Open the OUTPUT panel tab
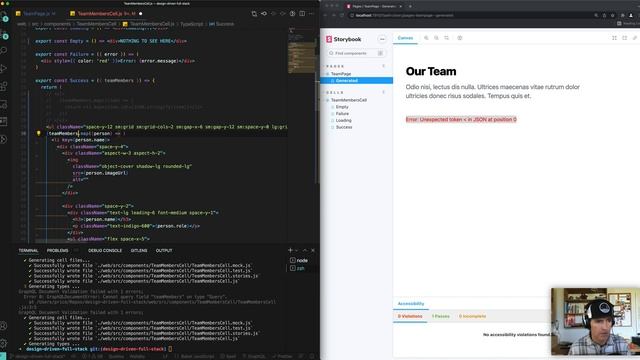Image resolution: width=640 pixels, height=360 pixels. [164, 250]
